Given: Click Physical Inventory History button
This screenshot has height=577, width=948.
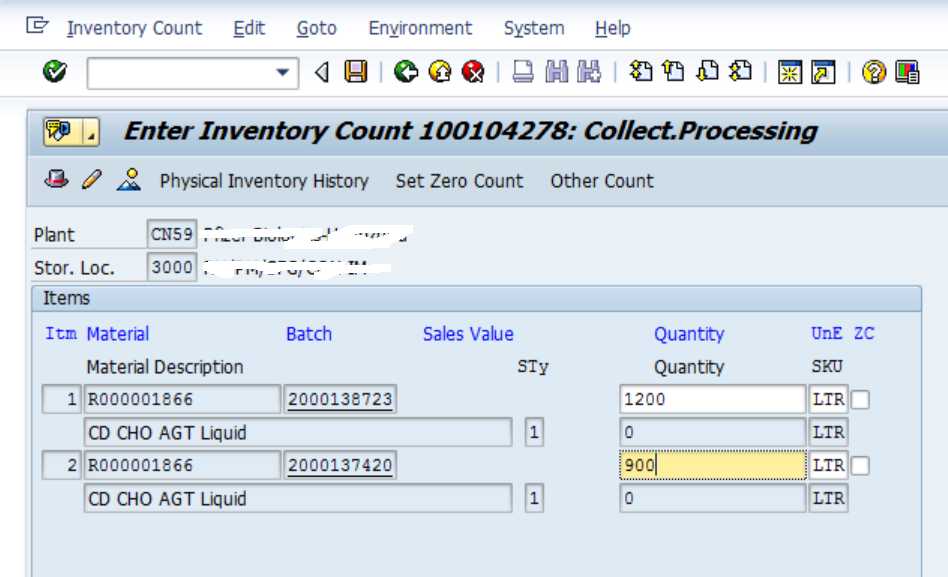Looking at the screenshot, I should click(x=264, y=181).
